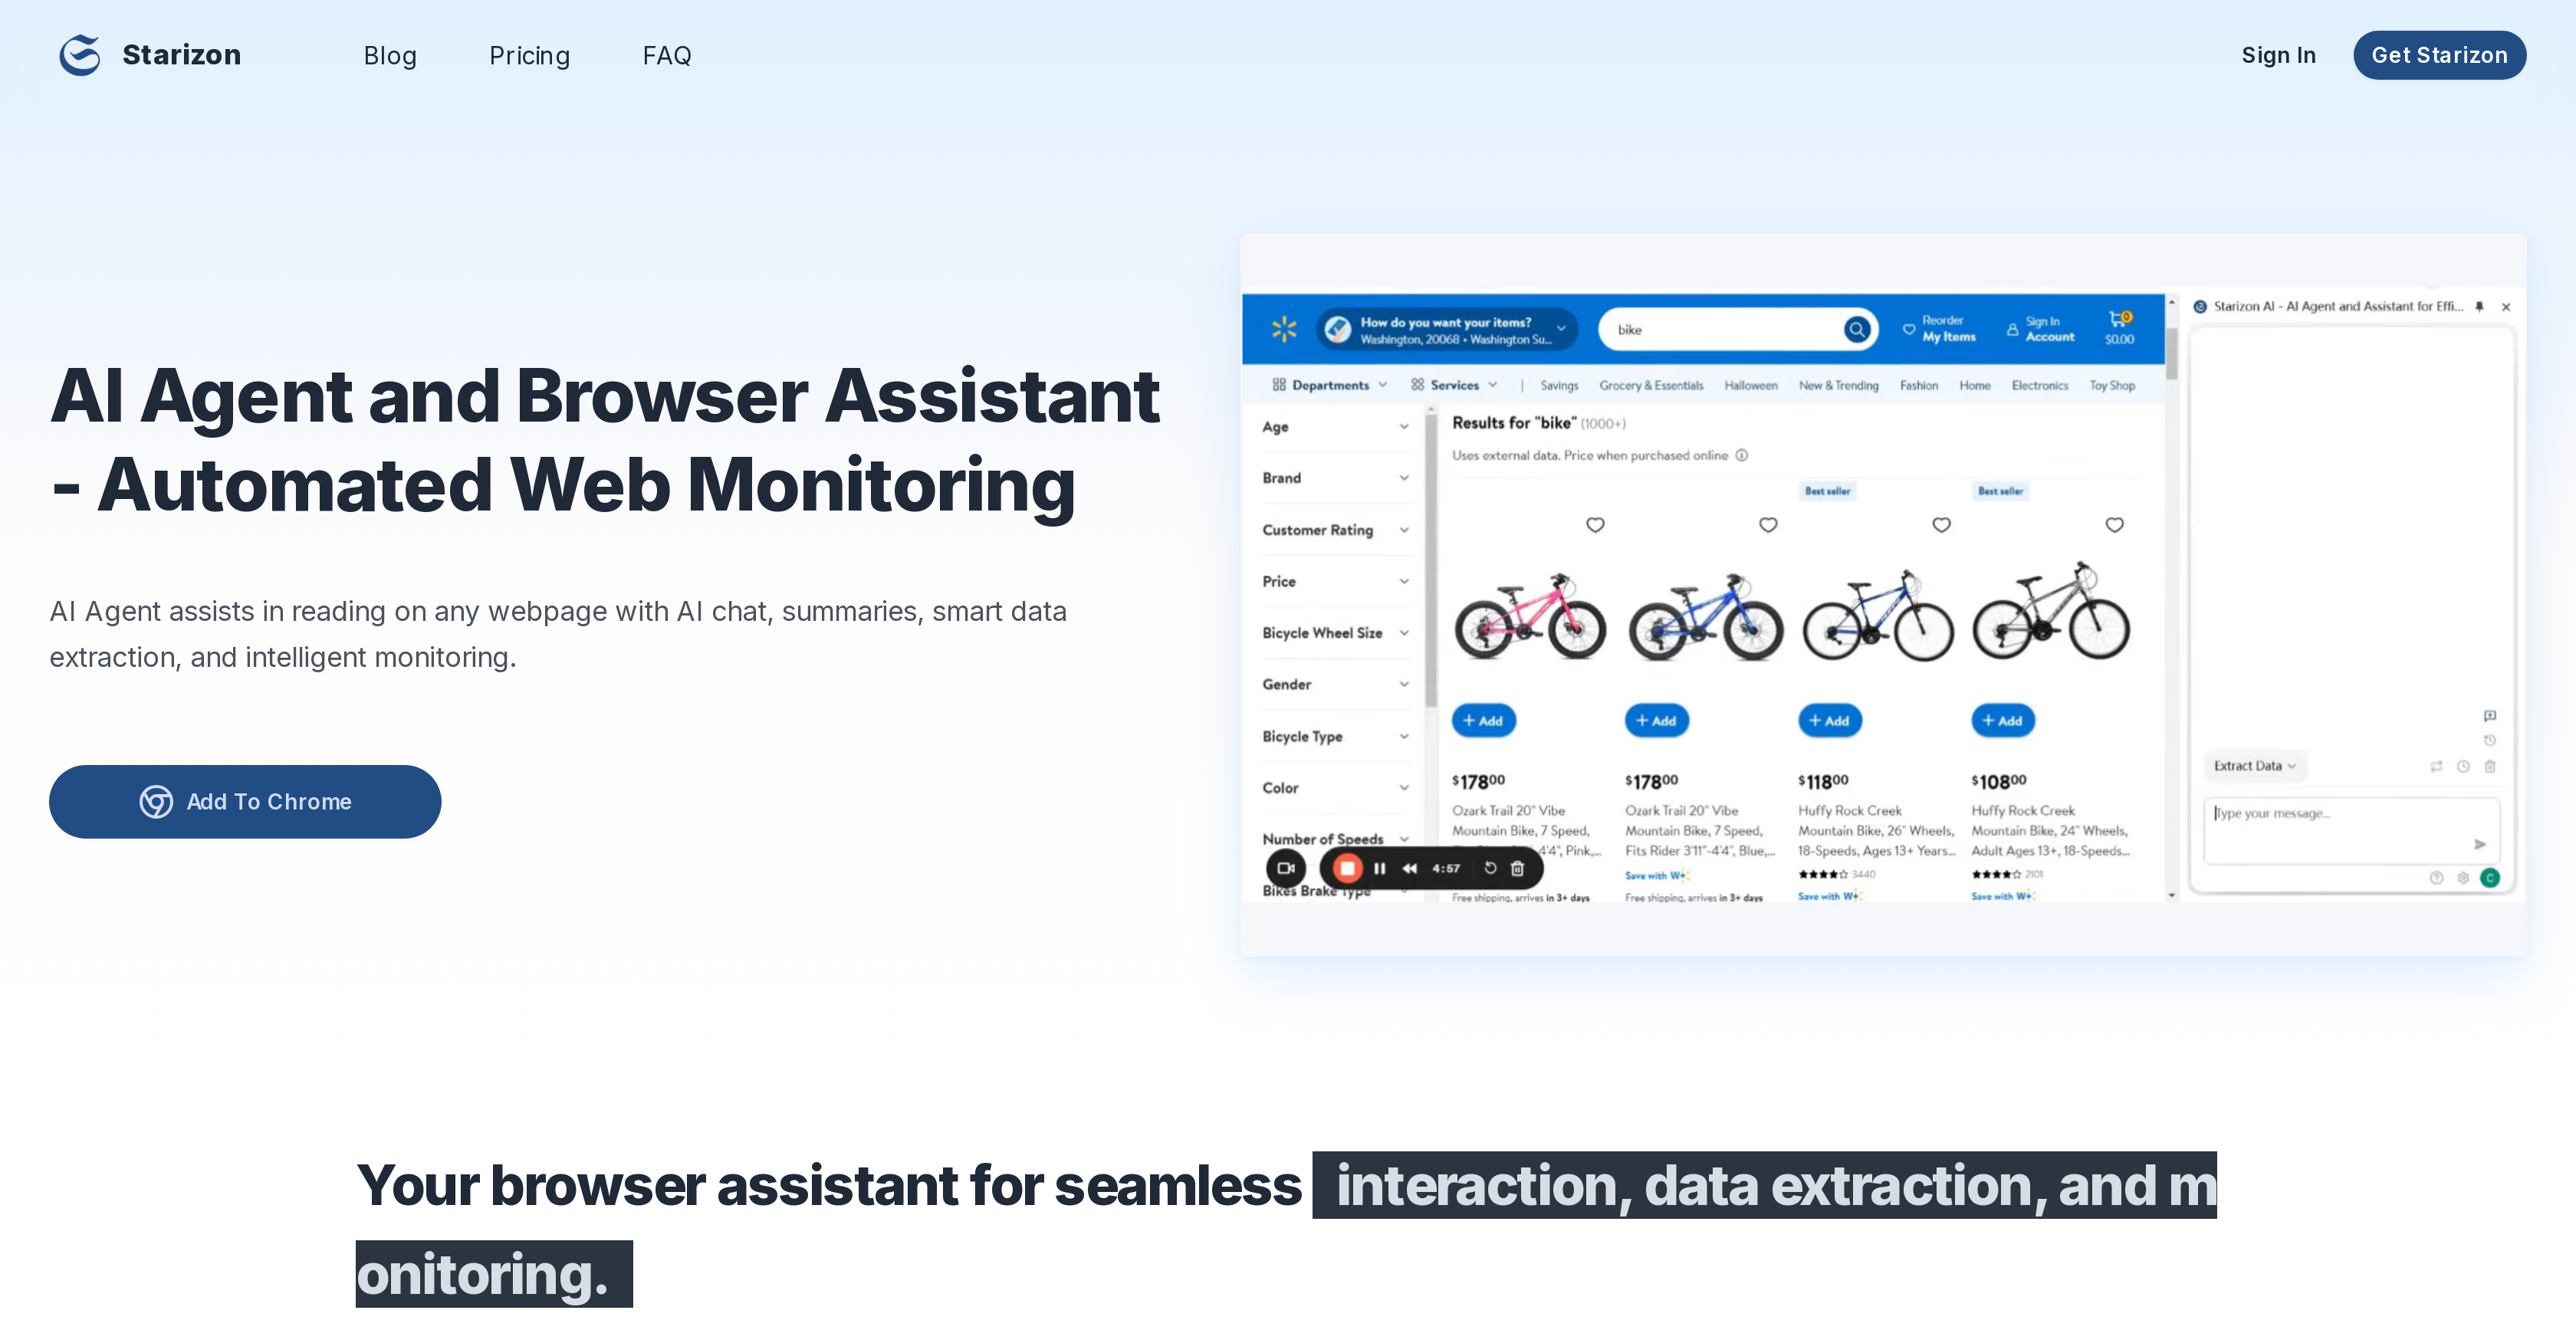Click the Add To Chrome button
Viewport: 2576px width, 1343px height.
point(245,801)
